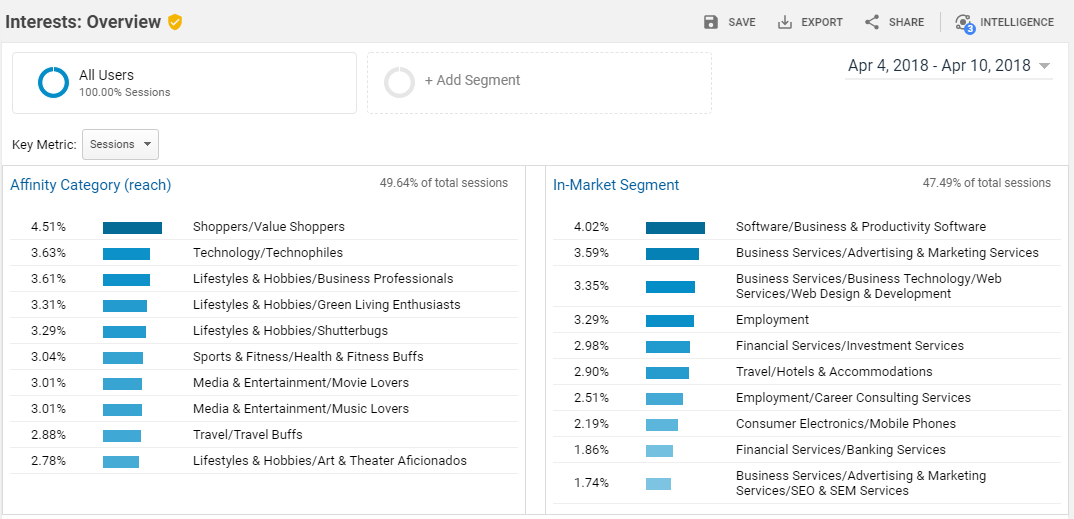Click the Software/Business & Productivity Software bar
Viewport: 1074px width, 519px height.
click(x=675, y=227)
